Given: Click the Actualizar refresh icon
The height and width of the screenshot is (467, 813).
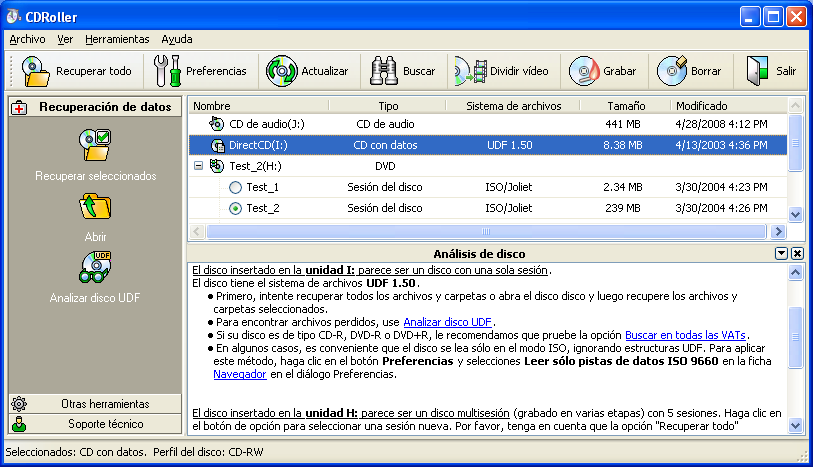Looking at the screenshot, I should 282,71.
